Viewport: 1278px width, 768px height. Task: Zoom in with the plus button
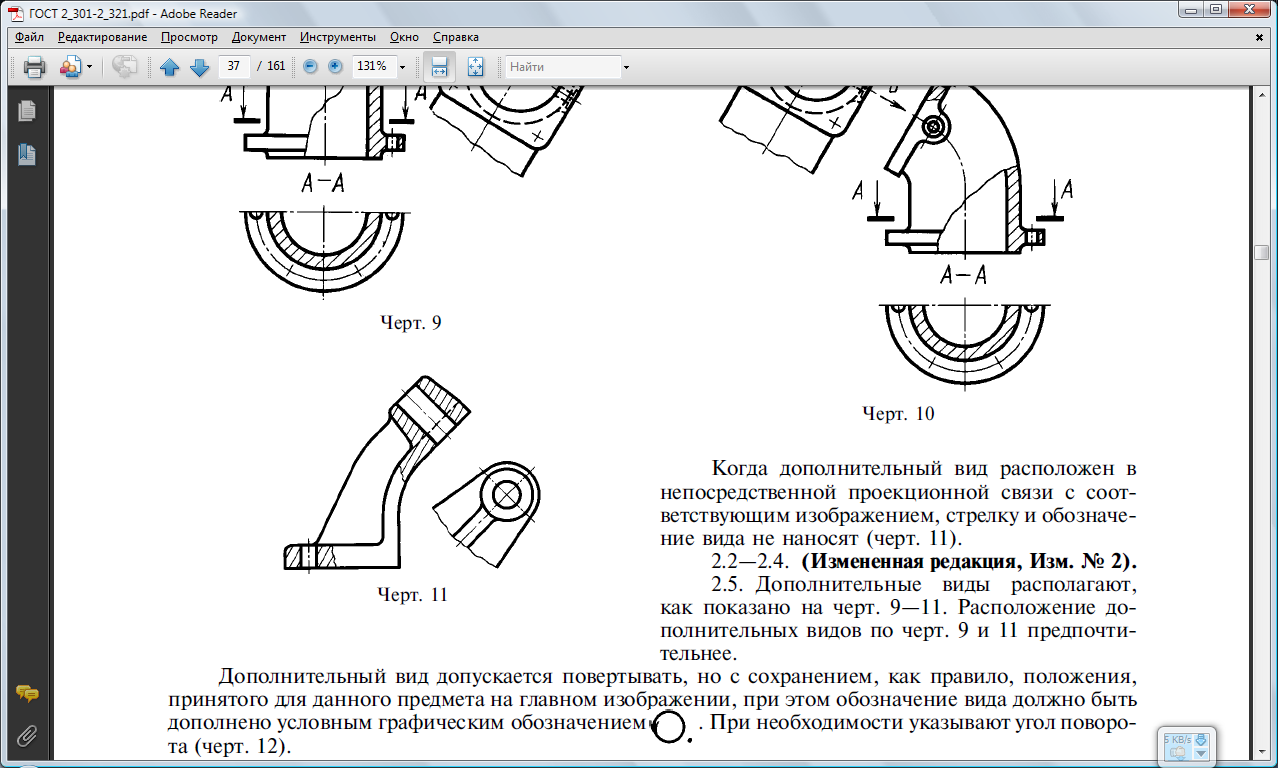(335, 67)
